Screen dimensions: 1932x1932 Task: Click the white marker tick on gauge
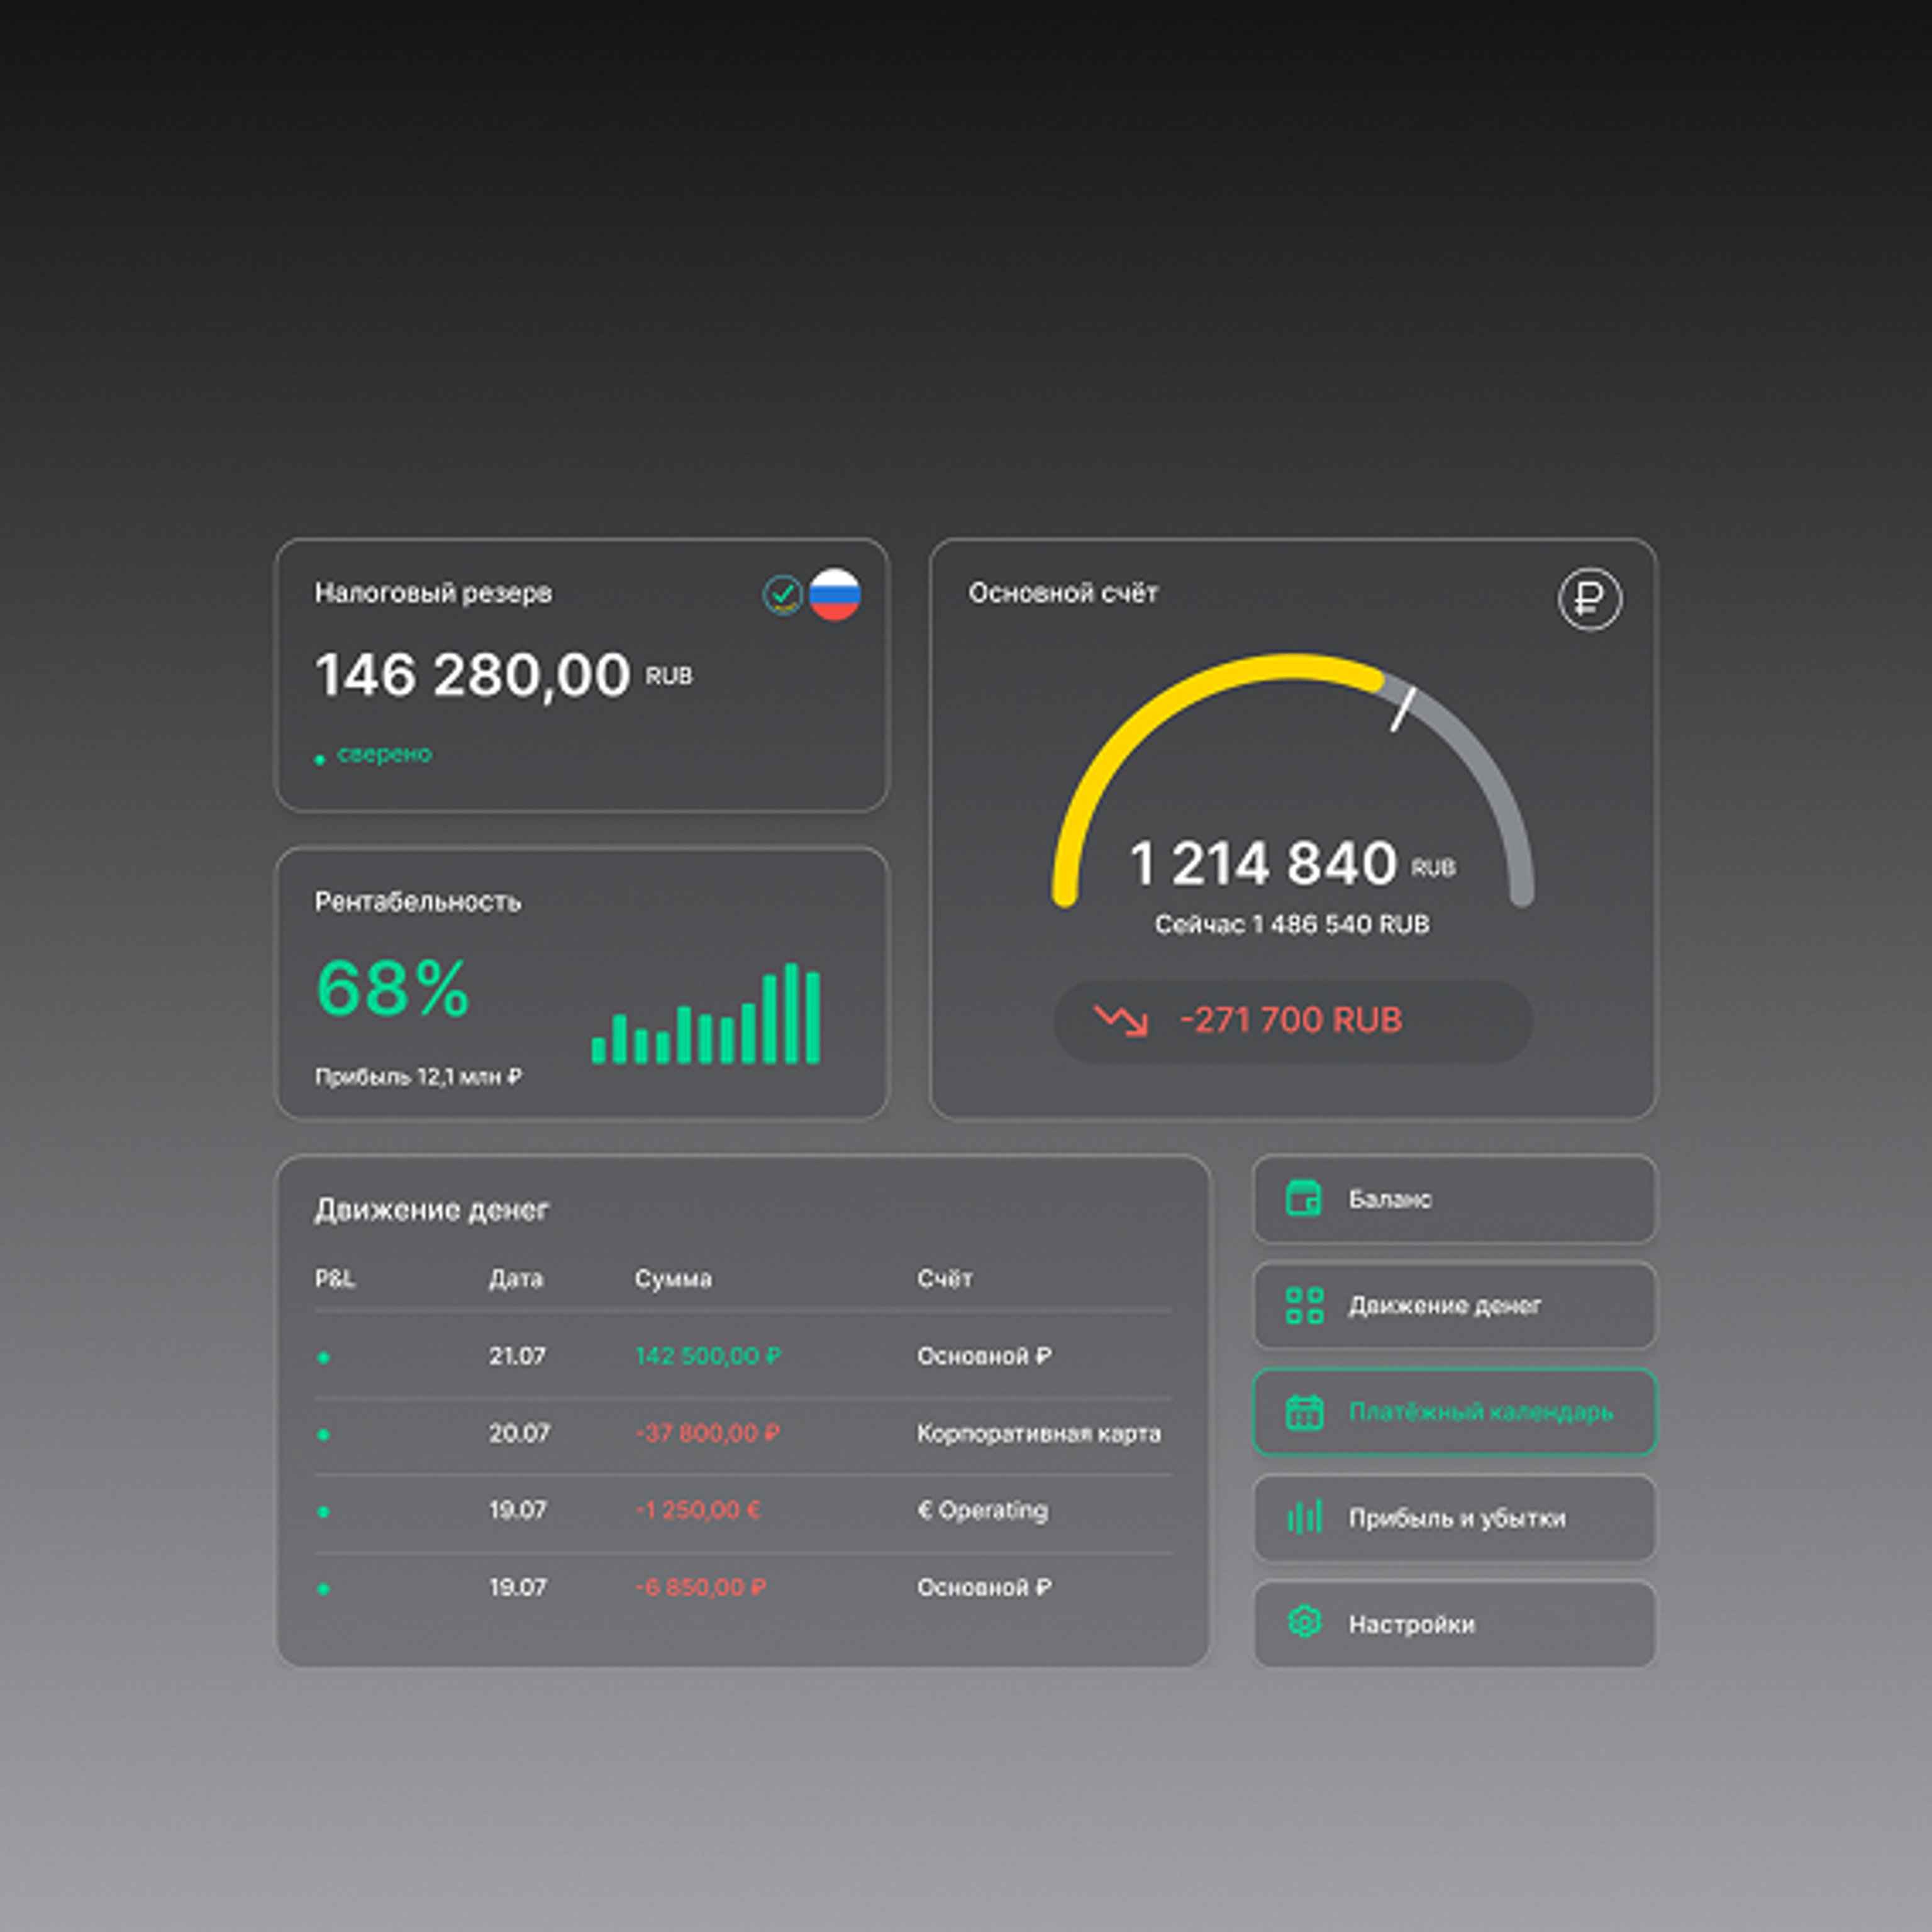(x=1403, y=709)
